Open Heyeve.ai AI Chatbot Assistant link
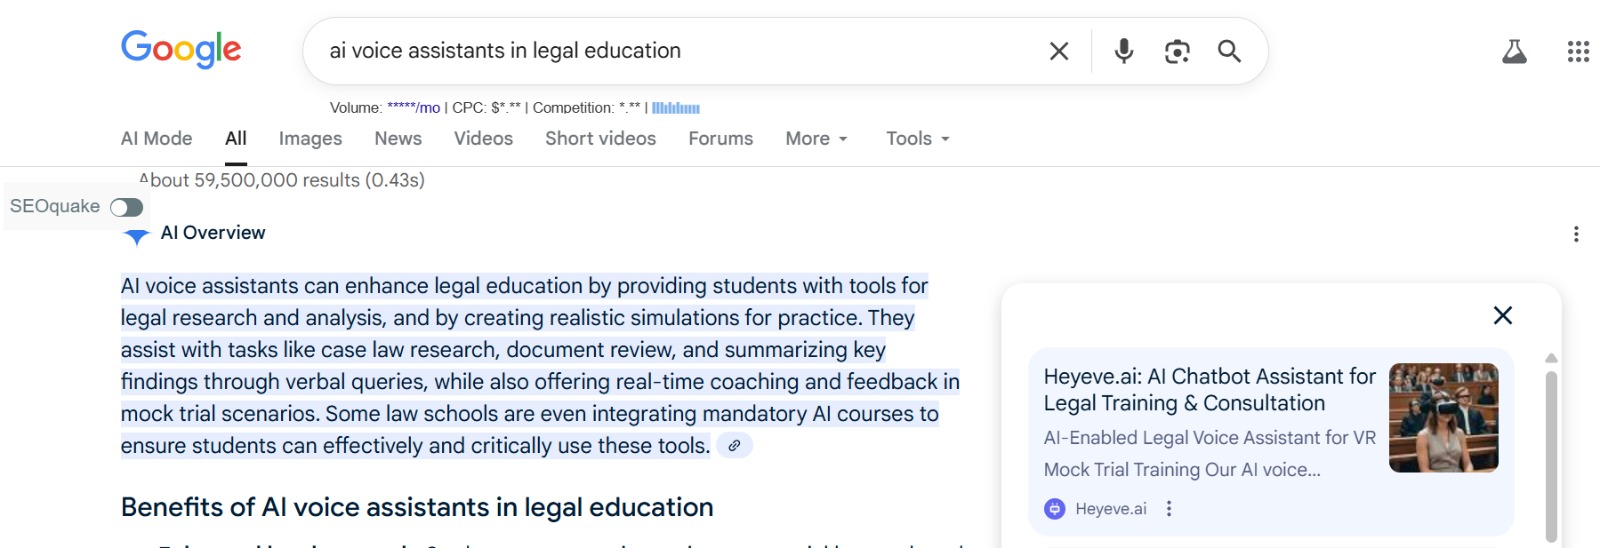 [1209, 390]
